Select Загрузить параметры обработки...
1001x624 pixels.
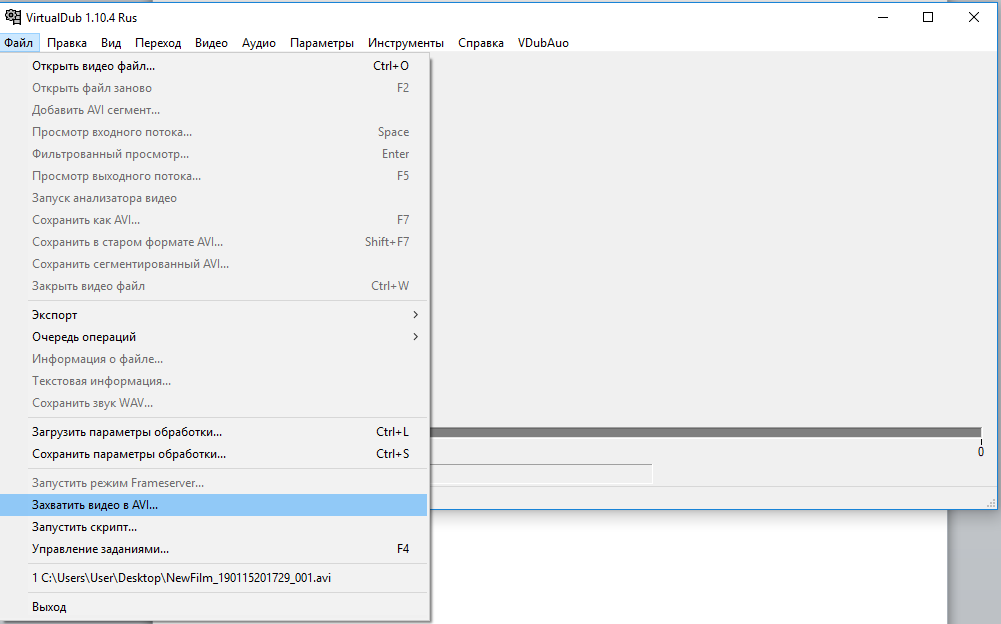[x=214, y=432]
